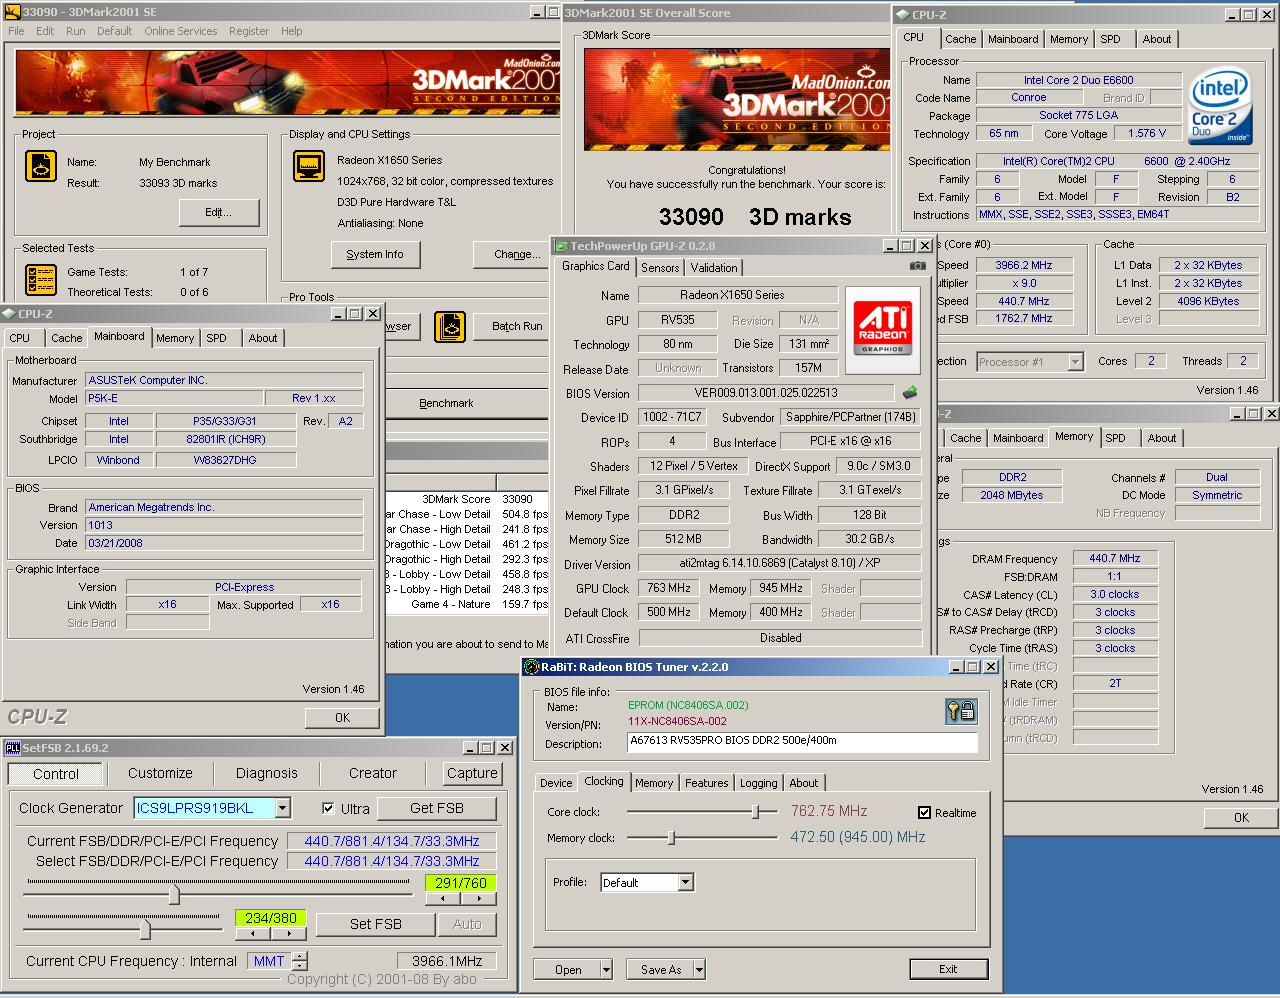The image size is (1280, 998).
Task: Open the Clock Generator dropdown in SetFSB
Action: pos(283,808)
